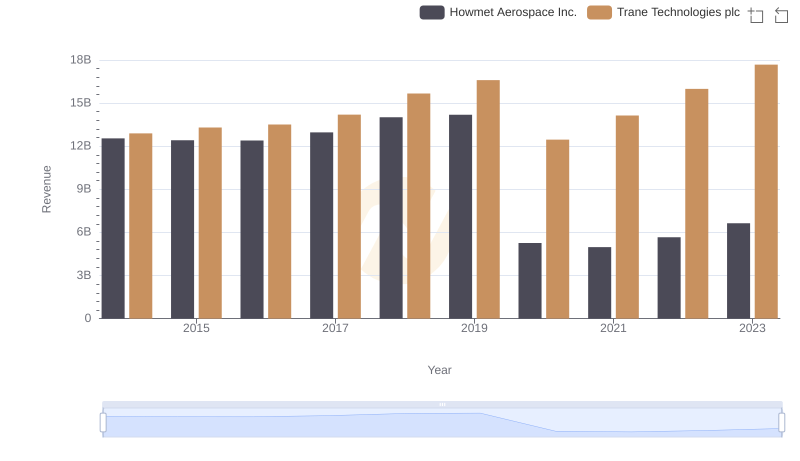The height and width of the screenshot is (461, 800).
Task: Click the 15B y-axis label
Action: 81,103
